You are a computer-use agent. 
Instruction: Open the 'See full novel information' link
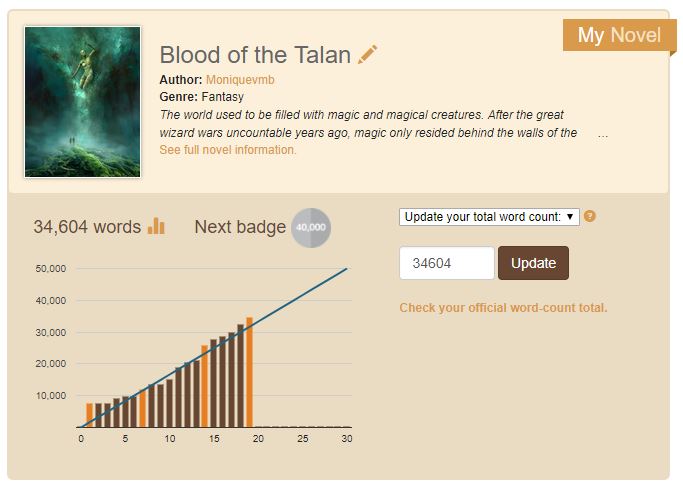(228, 150)
